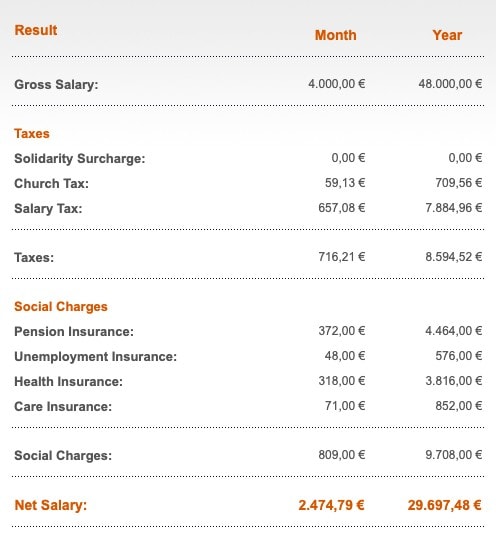Click the Church Tax monthly value 59,13 €
The image size is (496, 541).
pyautogui.click(x=345, y=183)
